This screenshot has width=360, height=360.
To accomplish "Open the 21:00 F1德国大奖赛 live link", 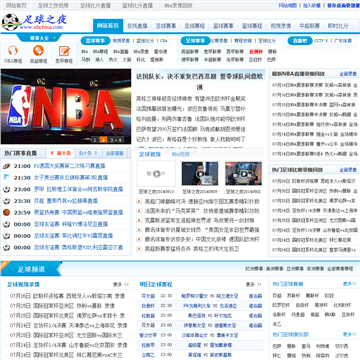I will click(69, 166).
